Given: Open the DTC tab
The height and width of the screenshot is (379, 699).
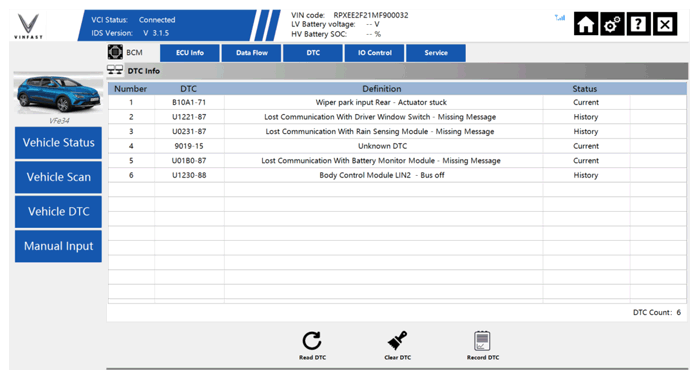Looking at the screenshot, I should [x=313, y=53].
